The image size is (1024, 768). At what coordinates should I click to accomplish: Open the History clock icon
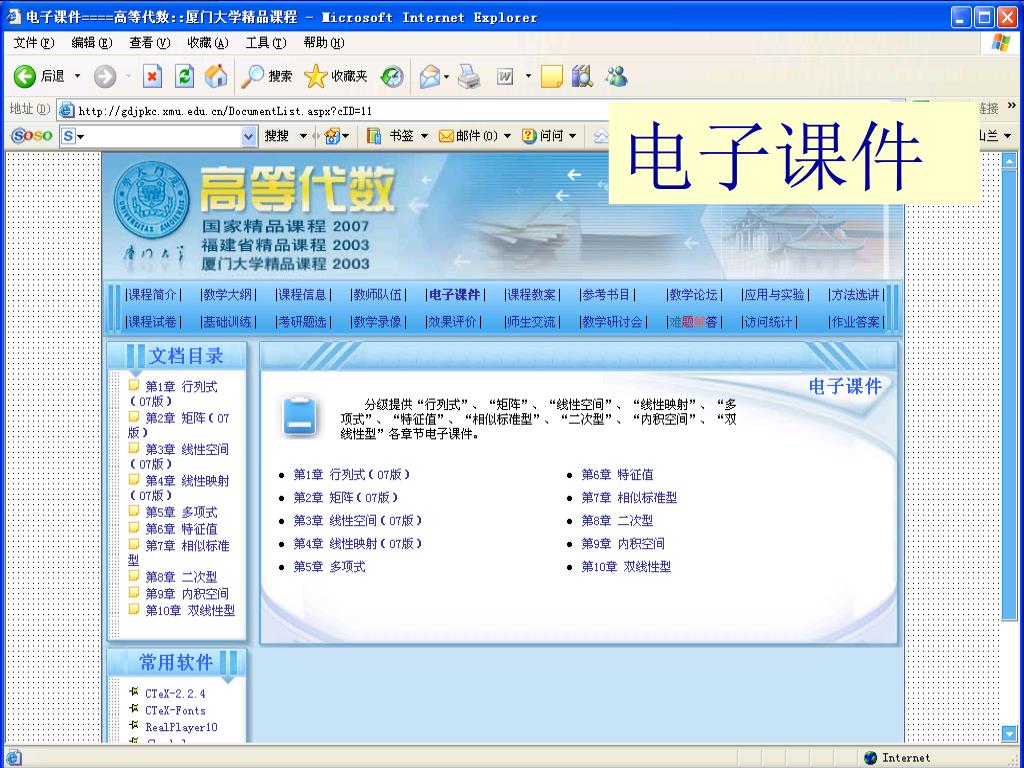coord(392,77)
